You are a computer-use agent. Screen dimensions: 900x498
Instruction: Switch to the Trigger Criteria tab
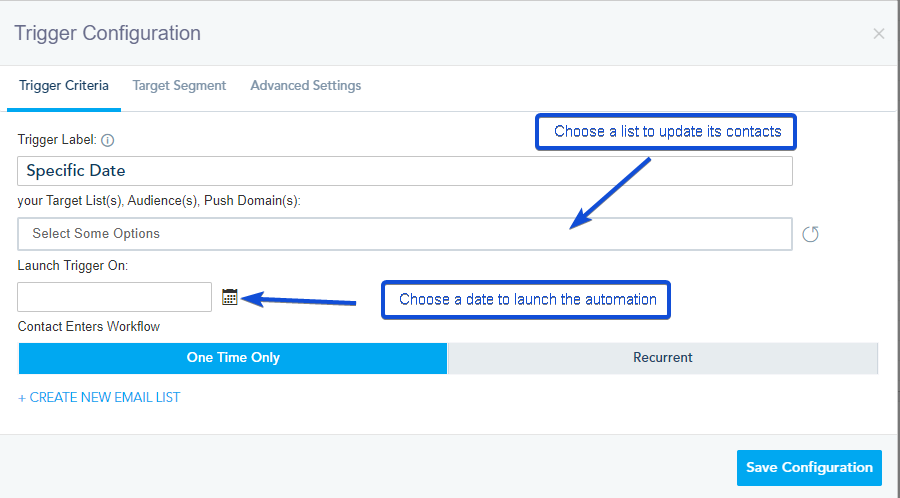pyautogui.click(x=64, y=85)
